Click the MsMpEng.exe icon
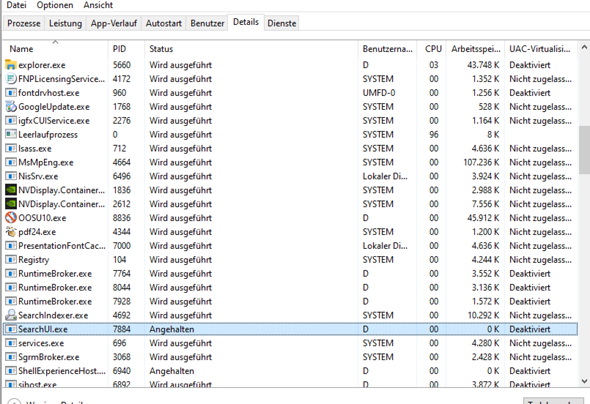Viewport: 590px width, 404px height. click(11, 162)
